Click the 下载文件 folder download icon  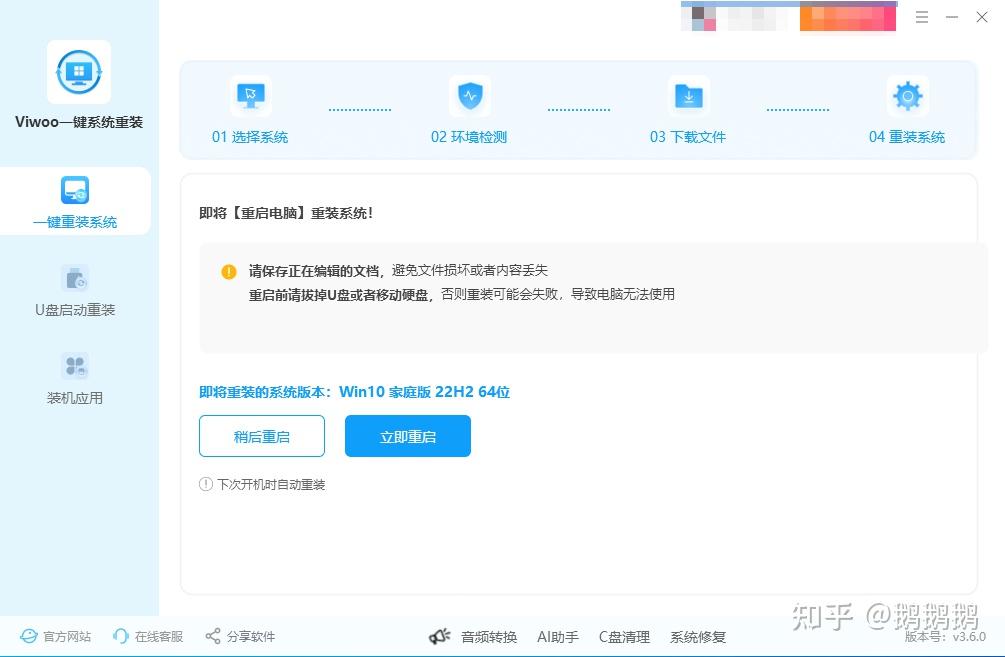tap(689, 96)
